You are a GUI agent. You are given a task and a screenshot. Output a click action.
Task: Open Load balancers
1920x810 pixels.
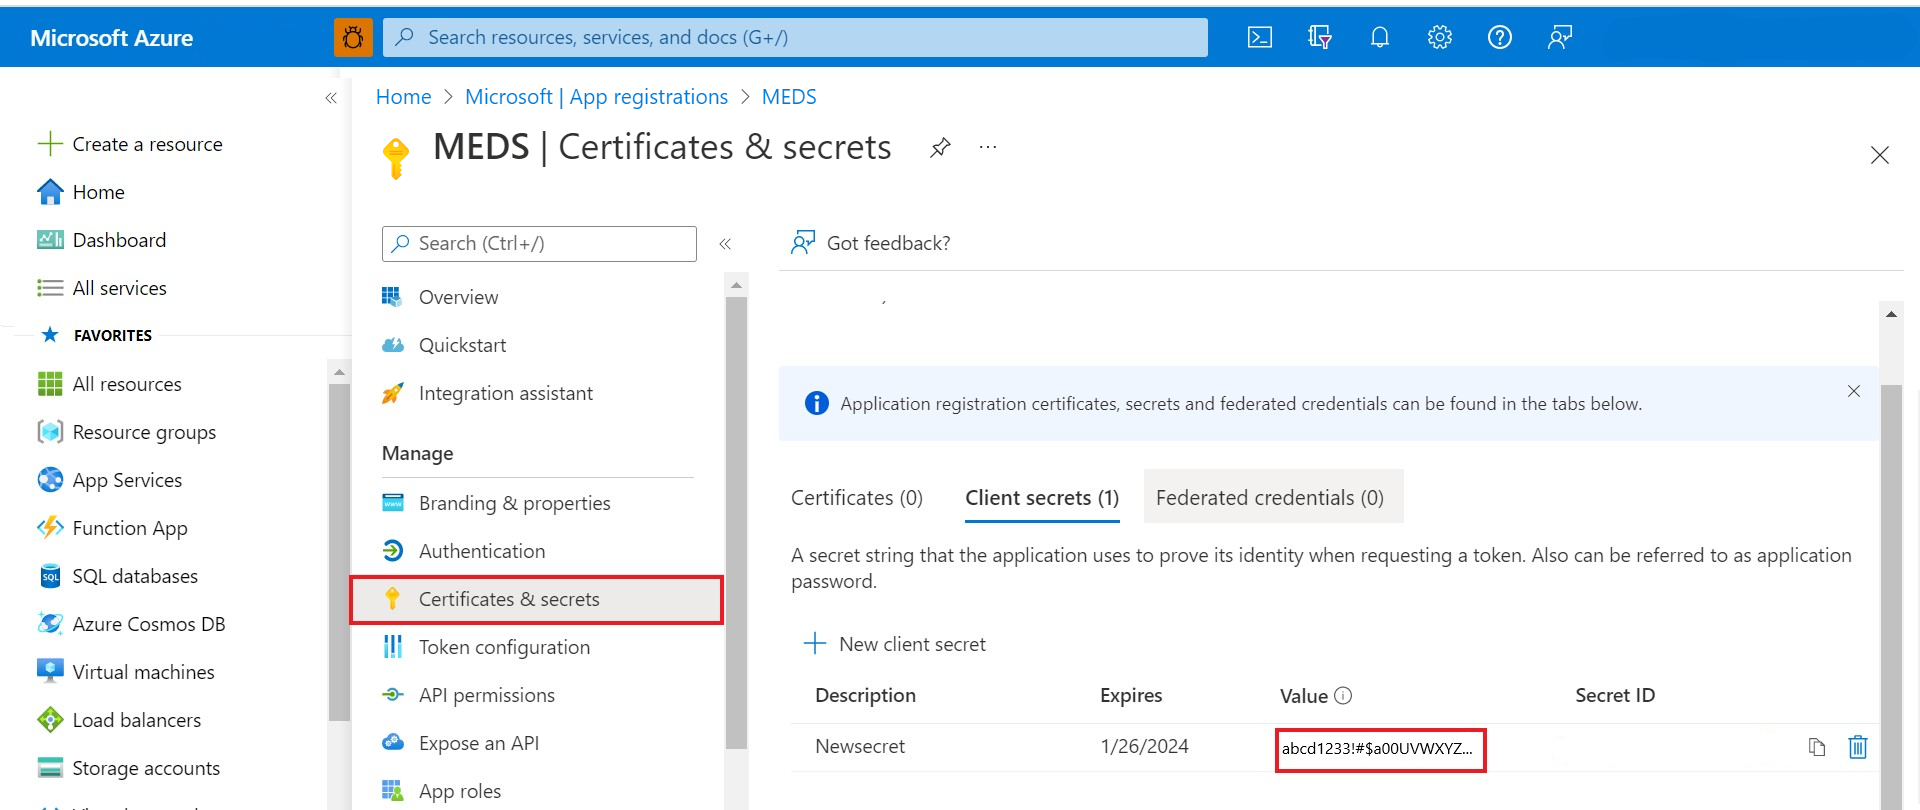point(118,720)
